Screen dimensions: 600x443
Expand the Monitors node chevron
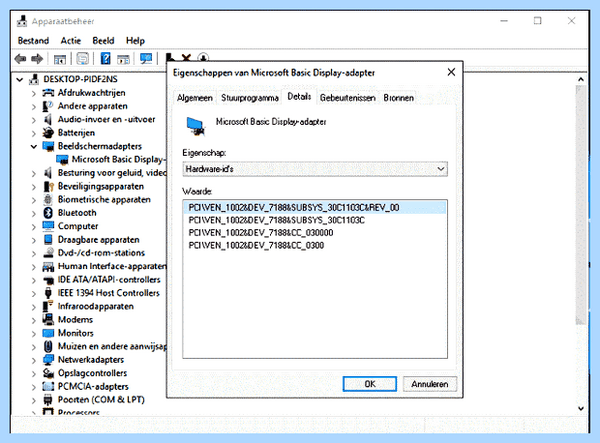(x=34, y=333)
